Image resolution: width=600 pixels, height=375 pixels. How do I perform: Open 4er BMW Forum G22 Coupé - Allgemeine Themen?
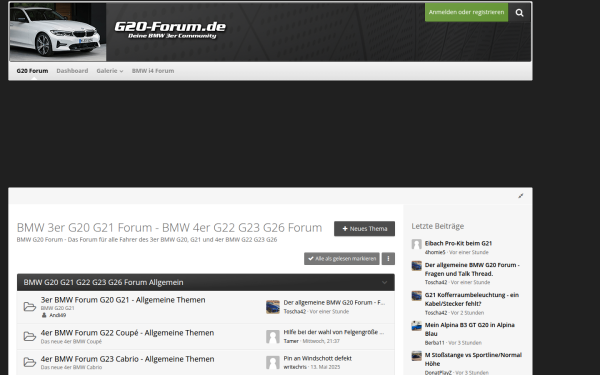pos(127,333)
